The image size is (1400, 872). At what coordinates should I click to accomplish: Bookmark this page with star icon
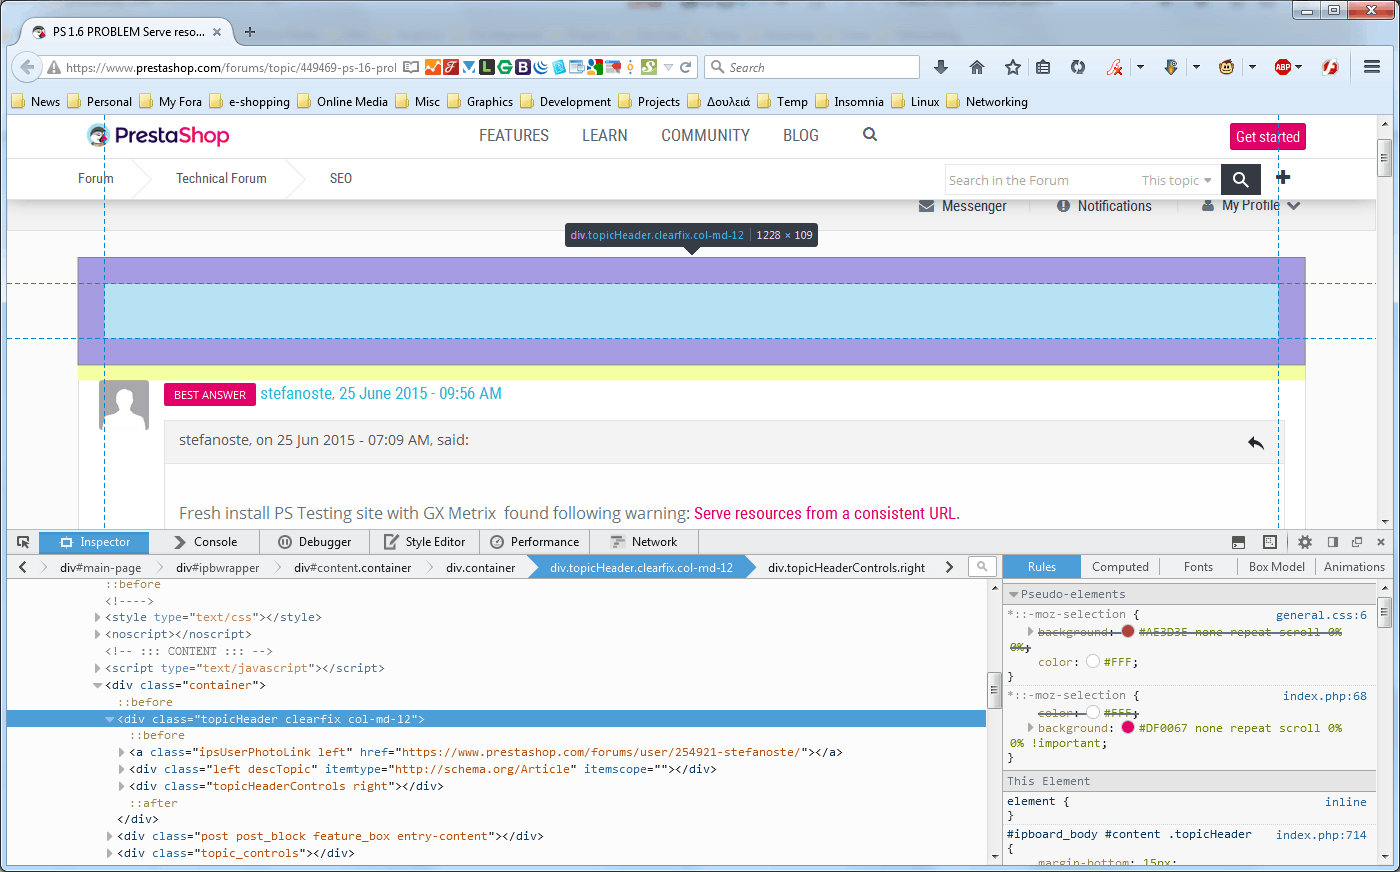pyautogui.click(x=1013, y=67)
